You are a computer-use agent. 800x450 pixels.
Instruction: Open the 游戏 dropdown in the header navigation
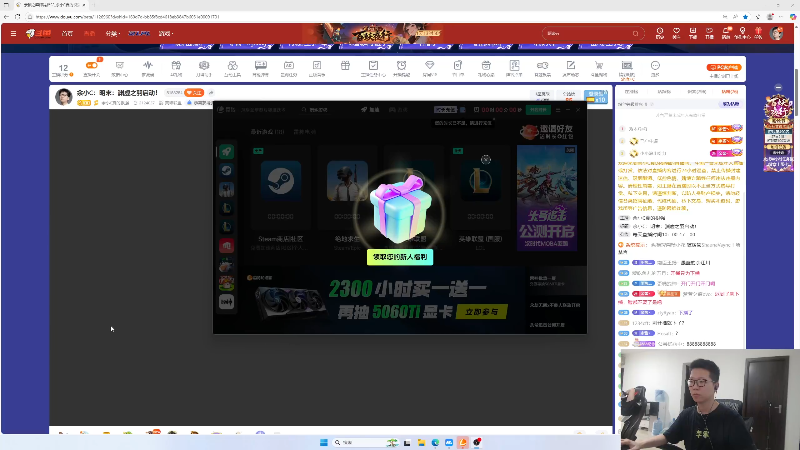click(166, 34)
